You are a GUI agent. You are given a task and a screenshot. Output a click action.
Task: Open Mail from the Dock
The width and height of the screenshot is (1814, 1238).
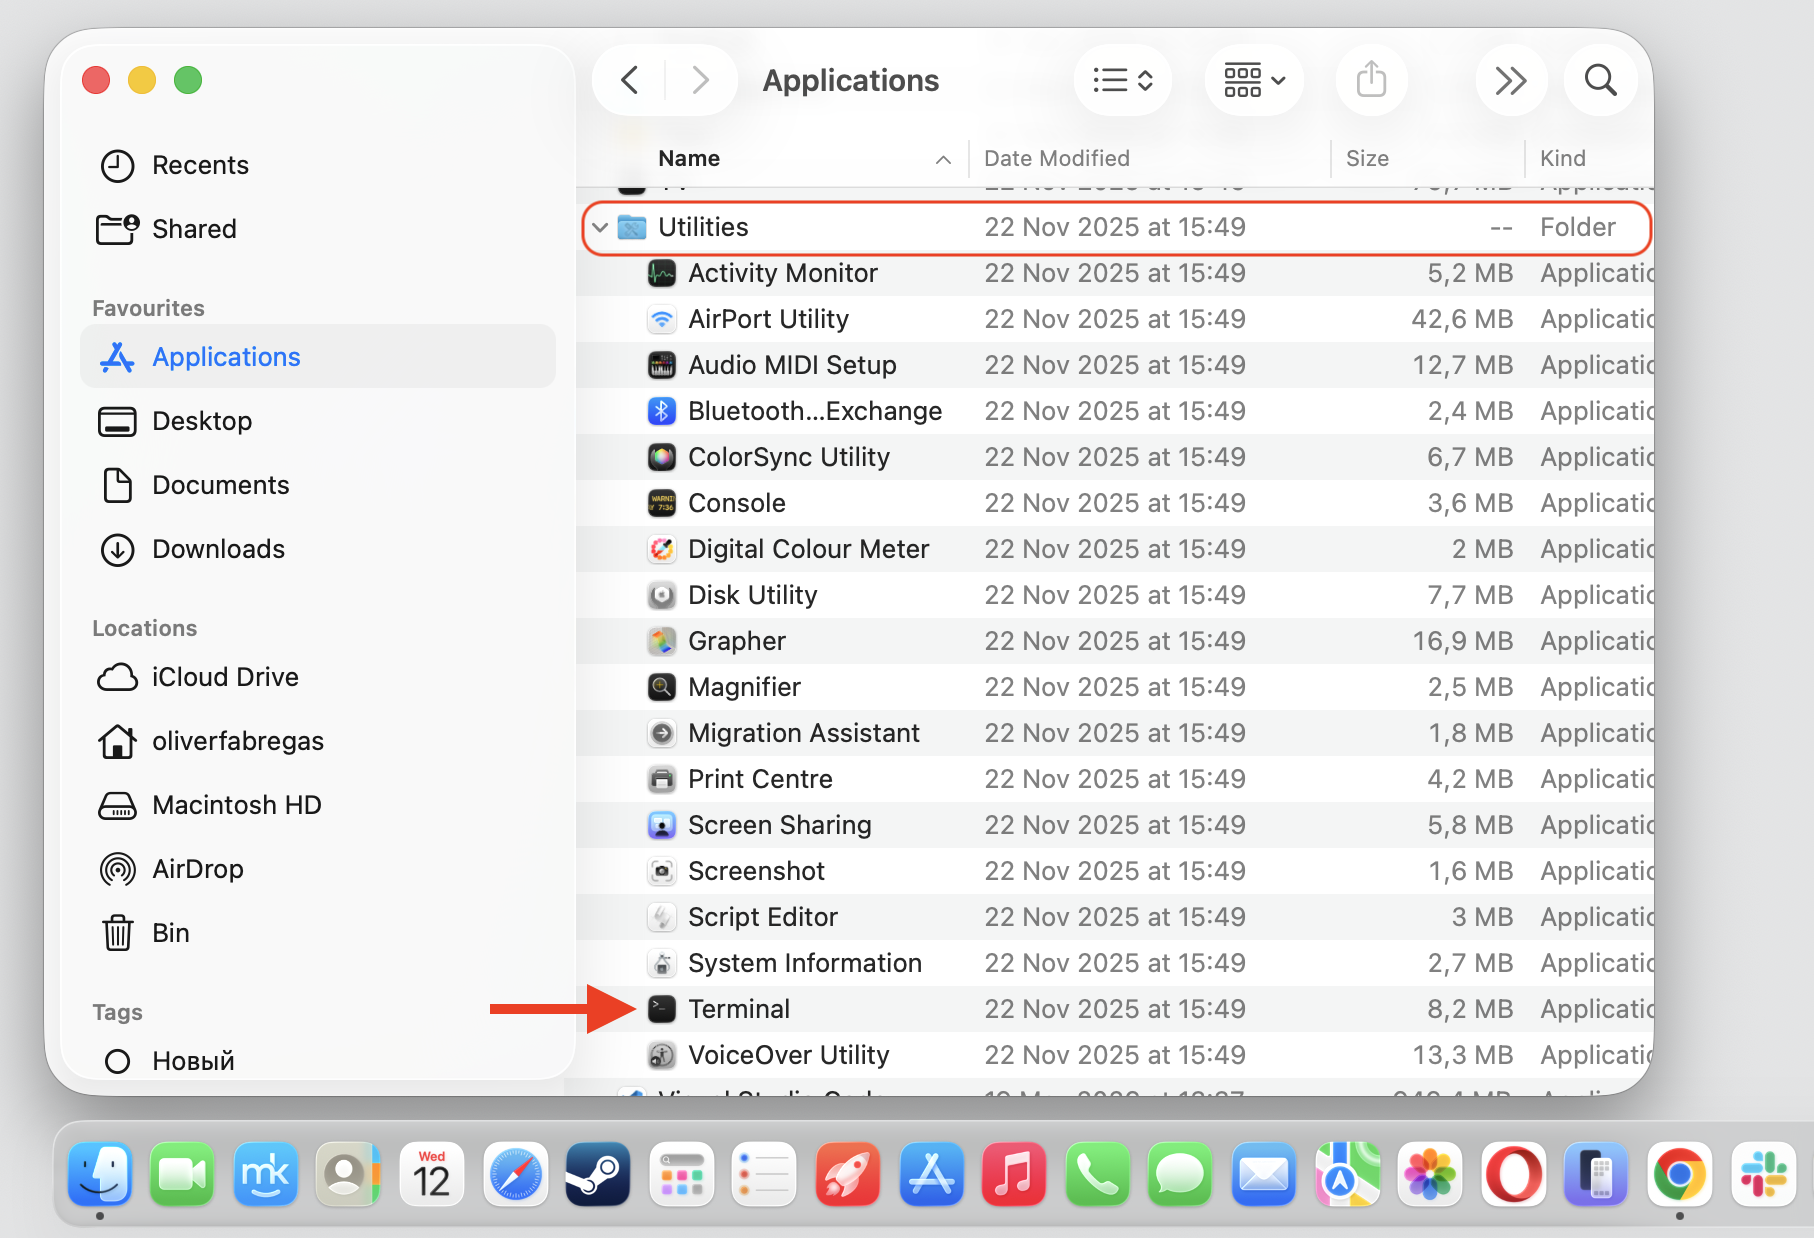coord(1264,1174)
